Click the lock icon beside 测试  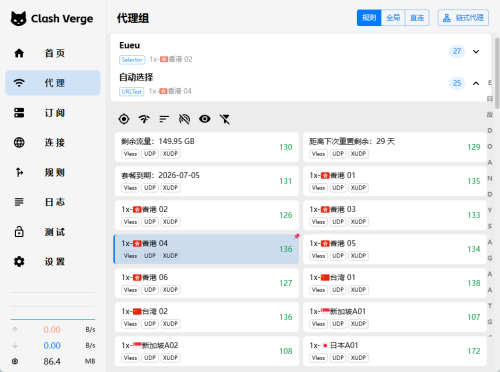tap(19, 232)
